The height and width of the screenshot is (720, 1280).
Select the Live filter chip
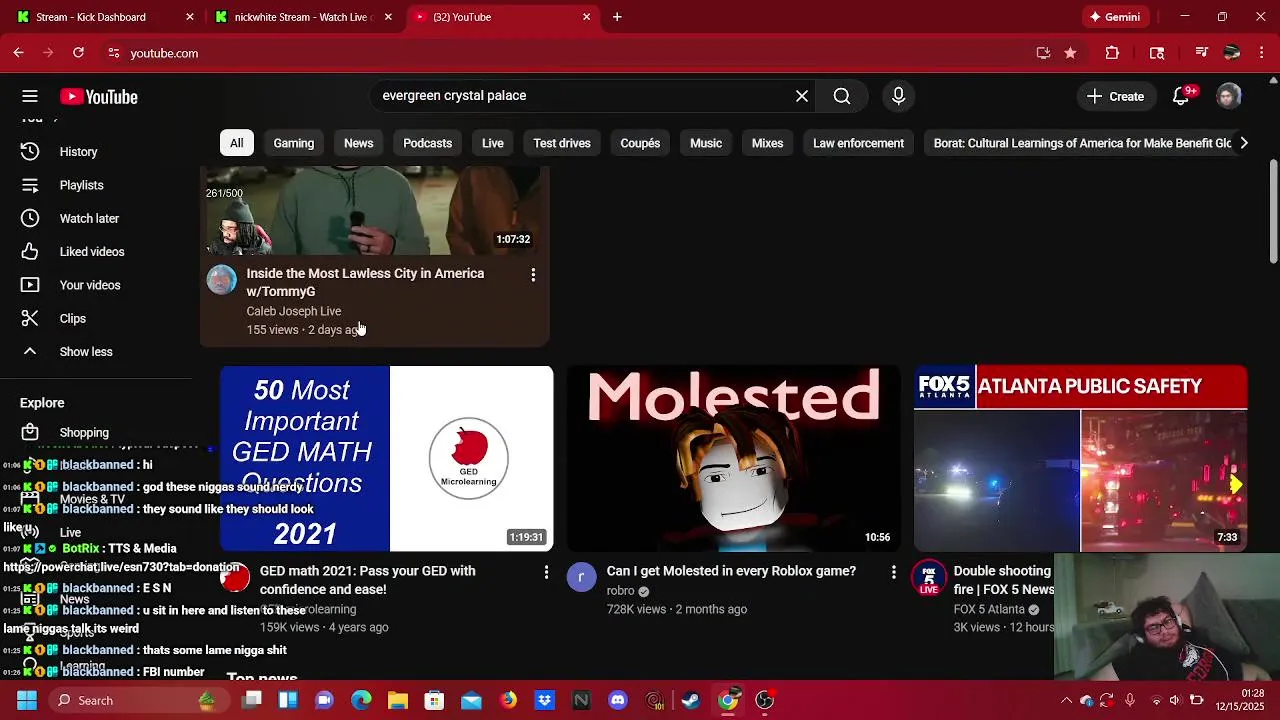tap(492, 143)
